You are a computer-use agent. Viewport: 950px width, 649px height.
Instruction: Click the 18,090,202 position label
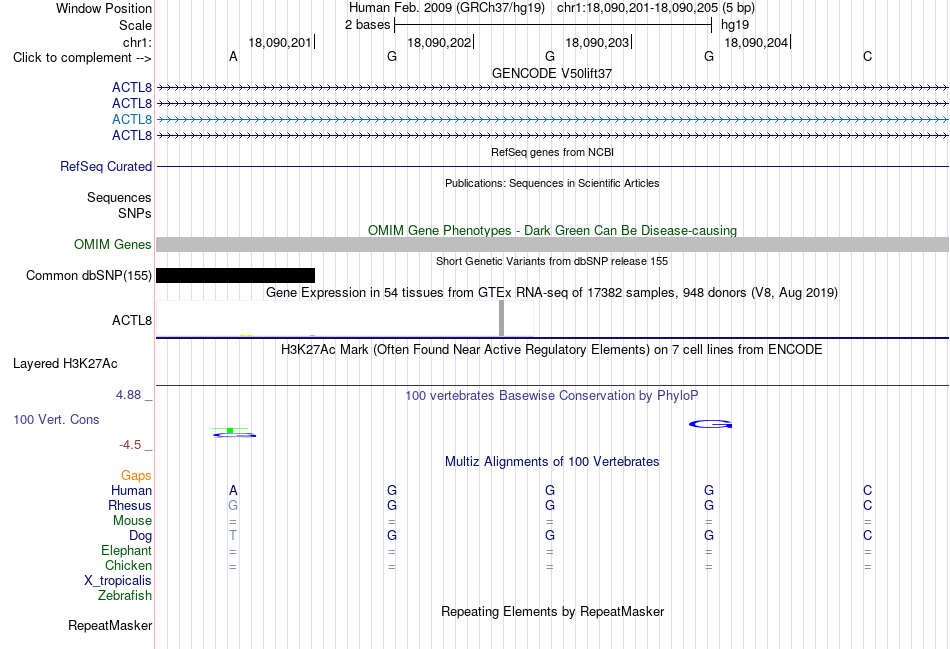click(439, 42)
